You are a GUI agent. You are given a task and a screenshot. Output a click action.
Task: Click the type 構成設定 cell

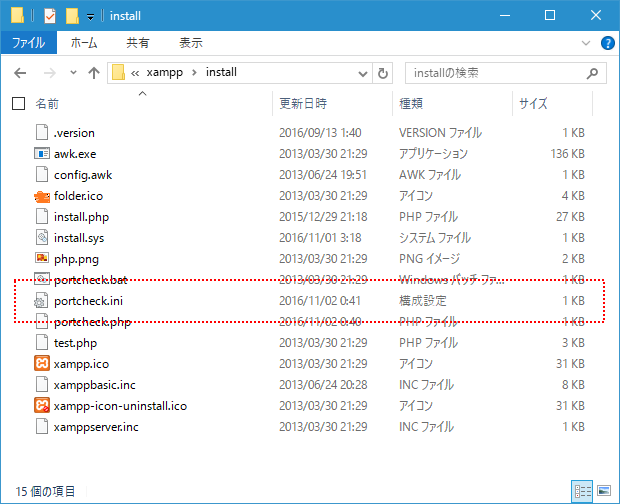tap(423, 301)
